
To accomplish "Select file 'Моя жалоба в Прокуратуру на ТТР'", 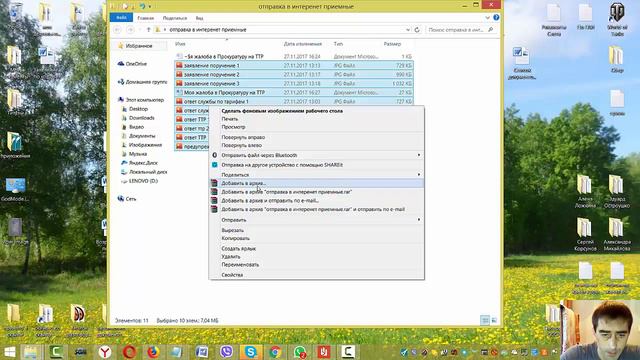I will click(293, 93).
